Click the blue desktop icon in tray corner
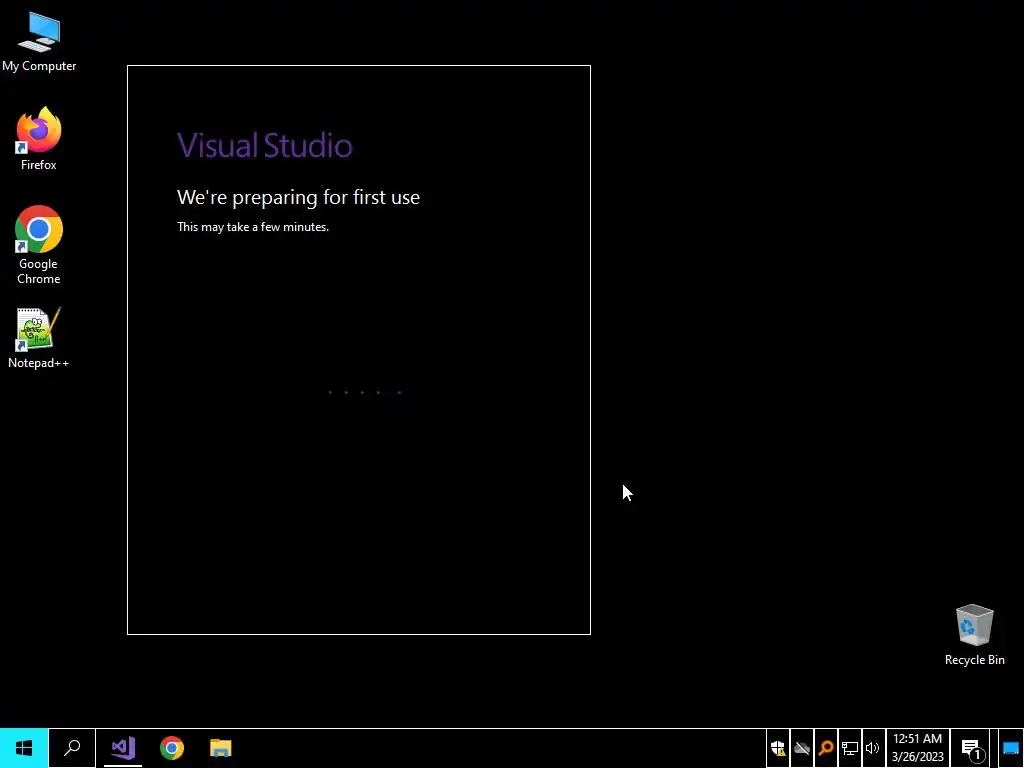Screen dimensions: 1024x768 tap(1010, 748)
